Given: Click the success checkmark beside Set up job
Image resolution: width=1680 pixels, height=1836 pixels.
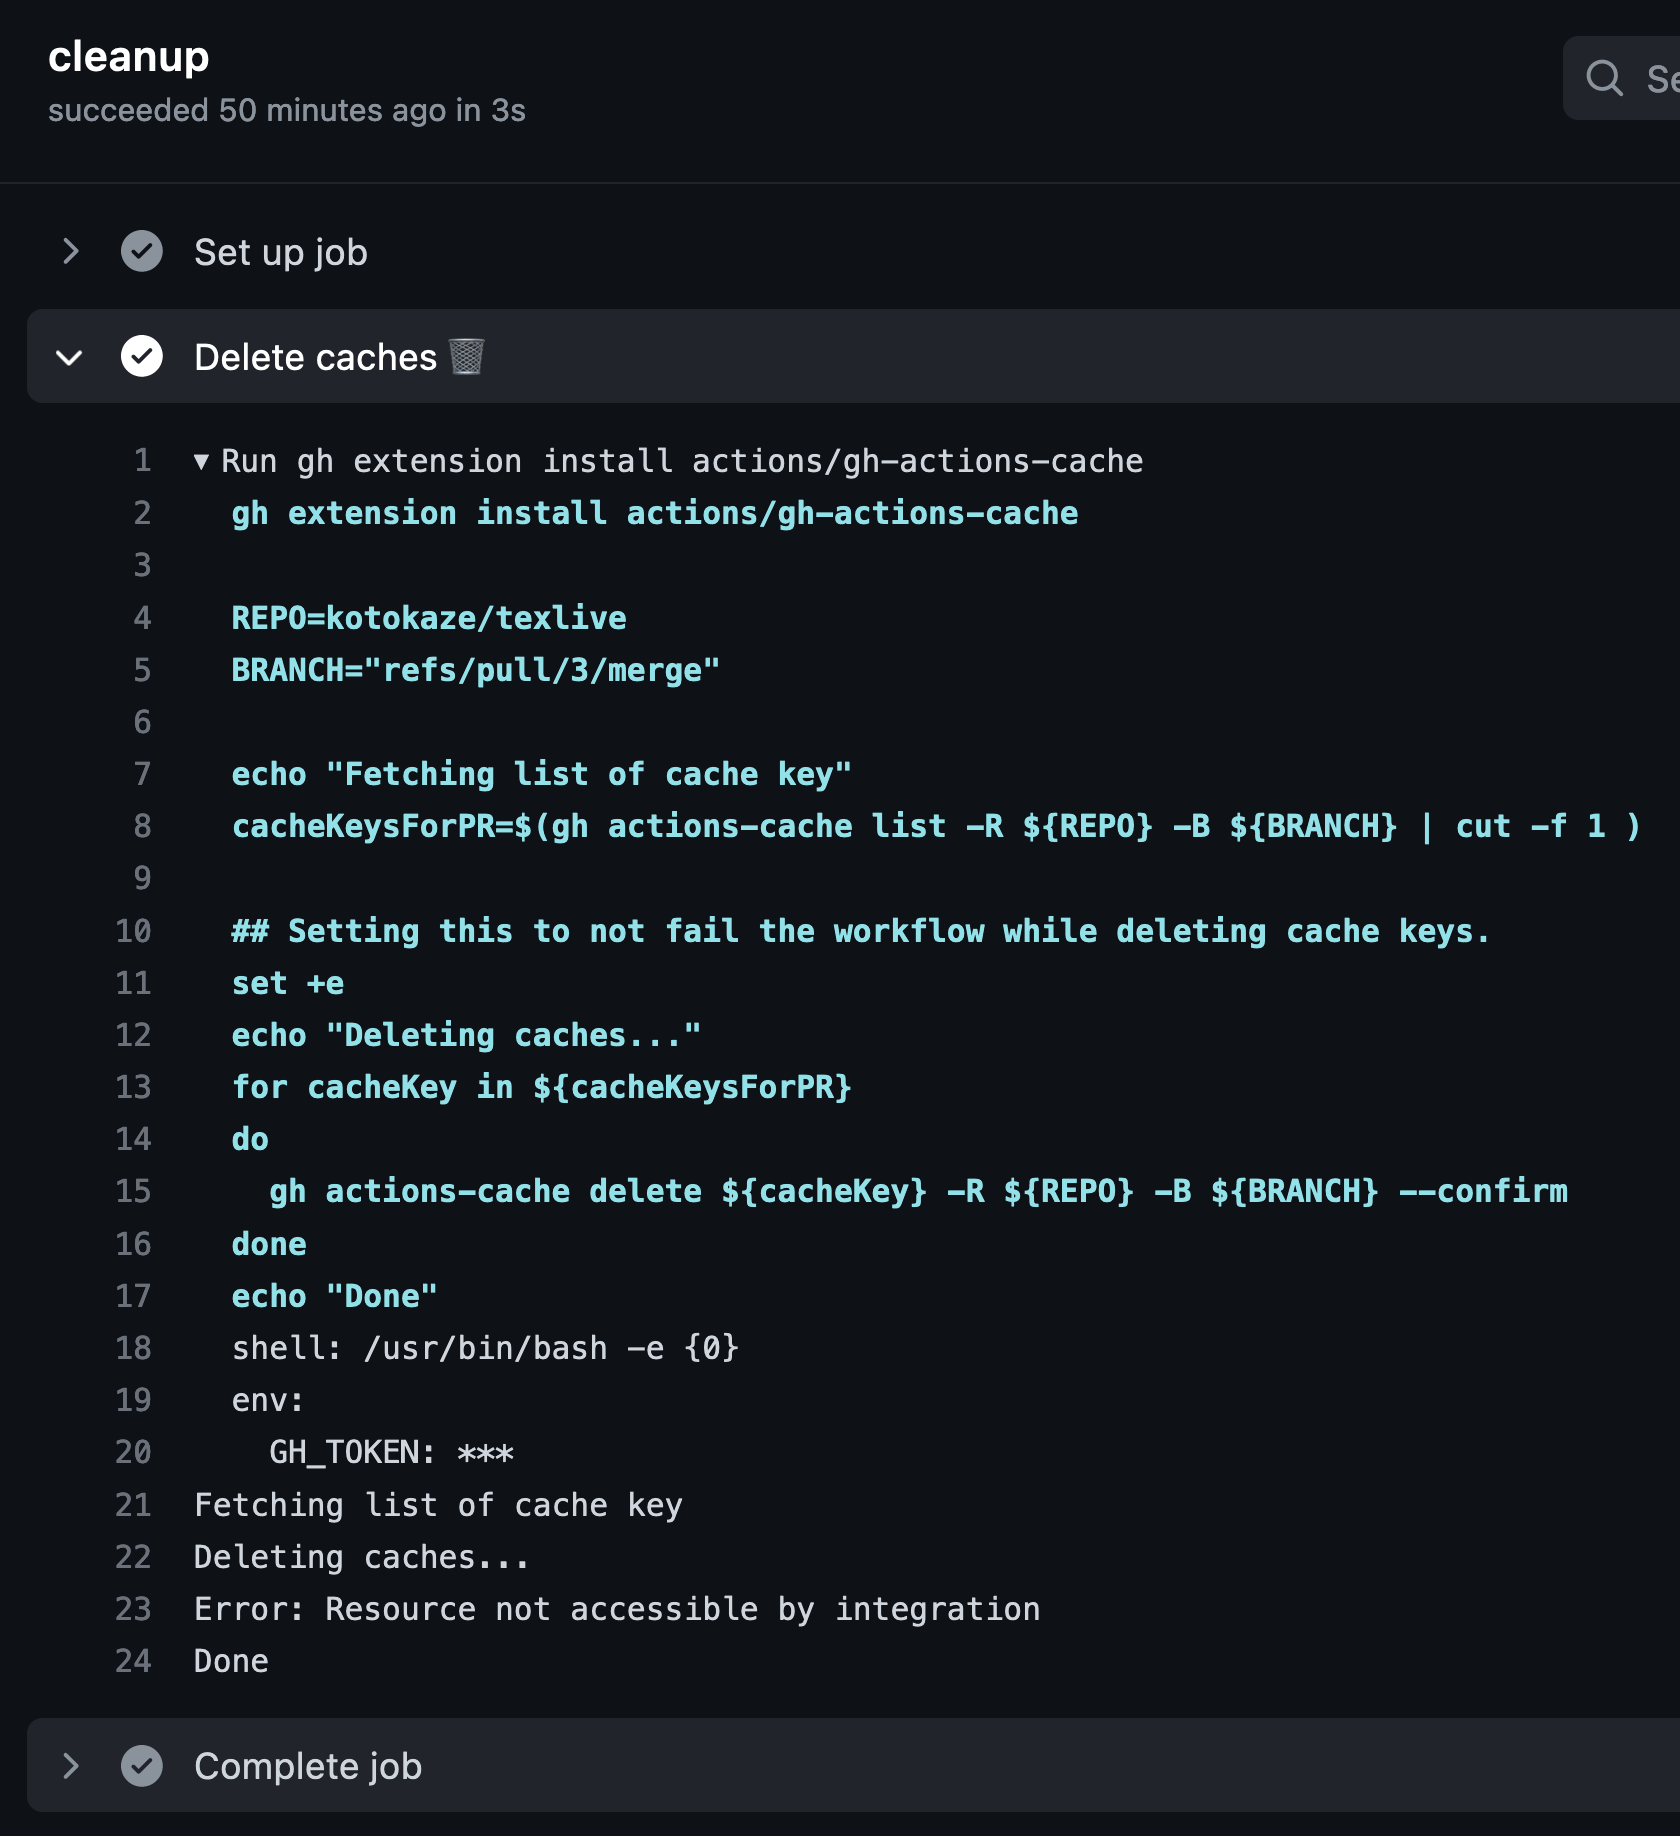Looking at the screenshot, I should point(142,252).
